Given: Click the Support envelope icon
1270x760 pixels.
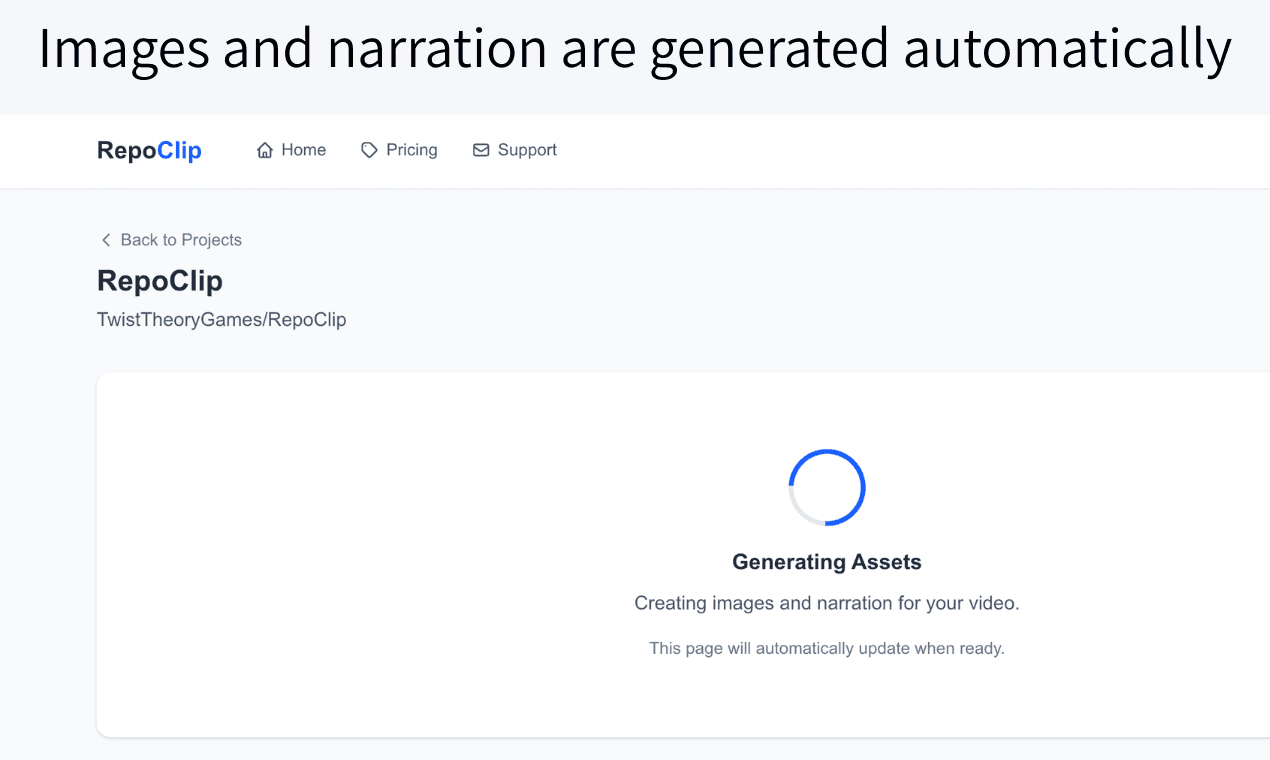Looking at the screenshot, I should pyautogui.click(x=481, y=150).
